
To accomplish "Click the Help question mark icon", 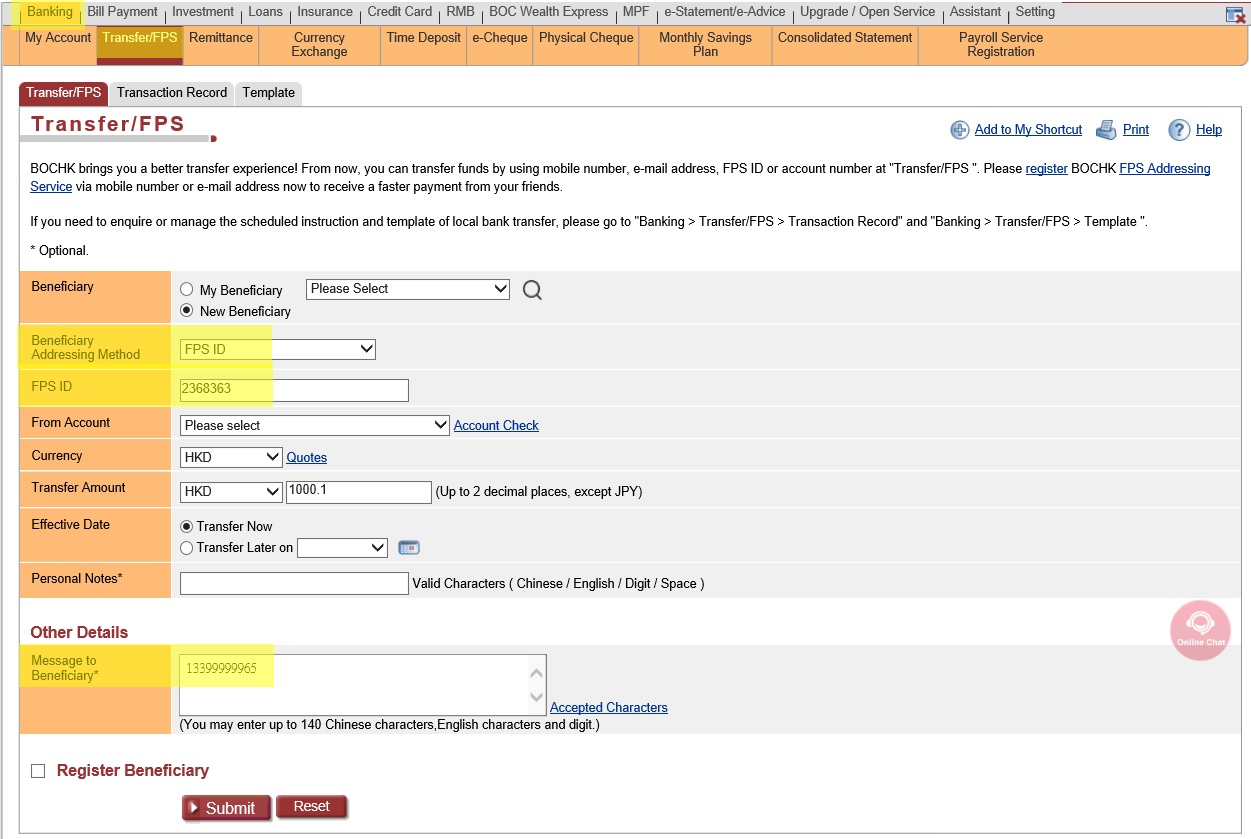I will point(1179,130).
